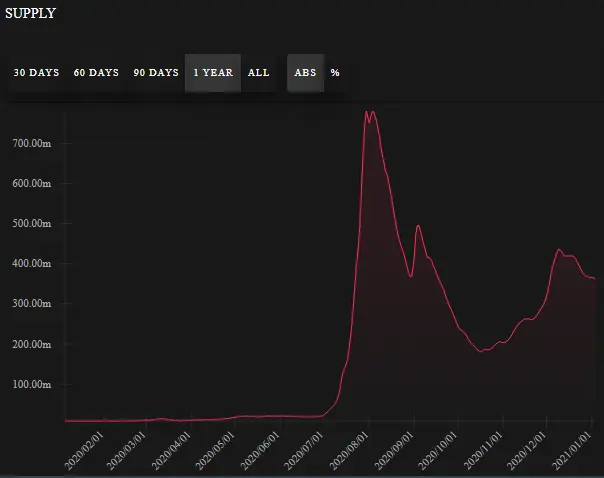Click the SUPPLY chart title
This screenshot has width=604, height=478.
point(30,13)
